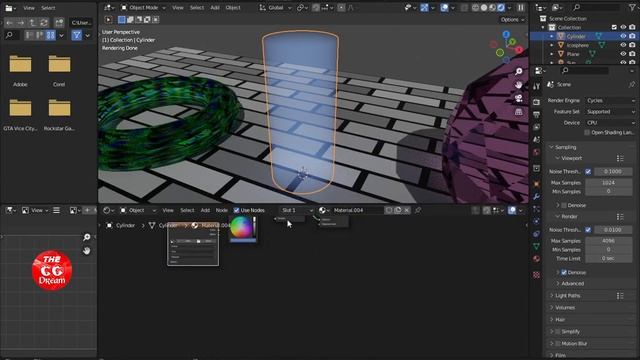Toggle the viewport overlays button
Screen dimensions: 640x360
point(444,8)
